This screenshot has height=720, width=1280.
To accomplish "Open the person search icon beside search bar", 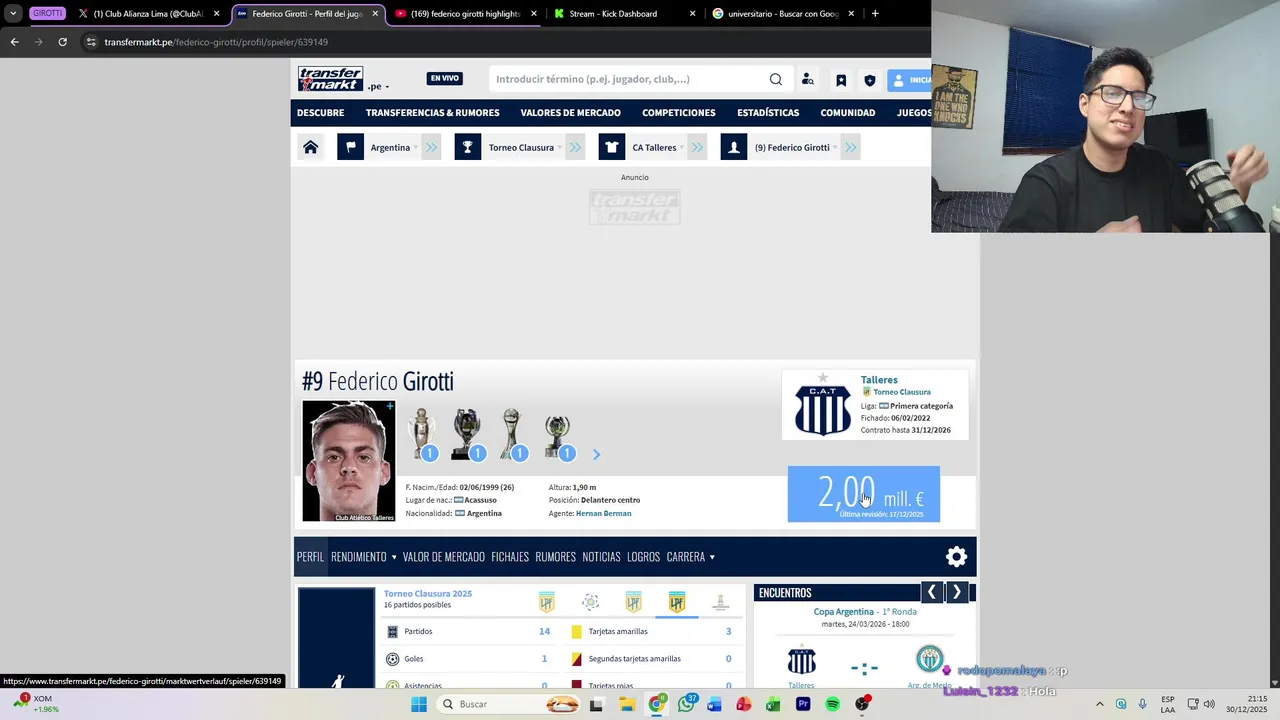I will point(807,80).
